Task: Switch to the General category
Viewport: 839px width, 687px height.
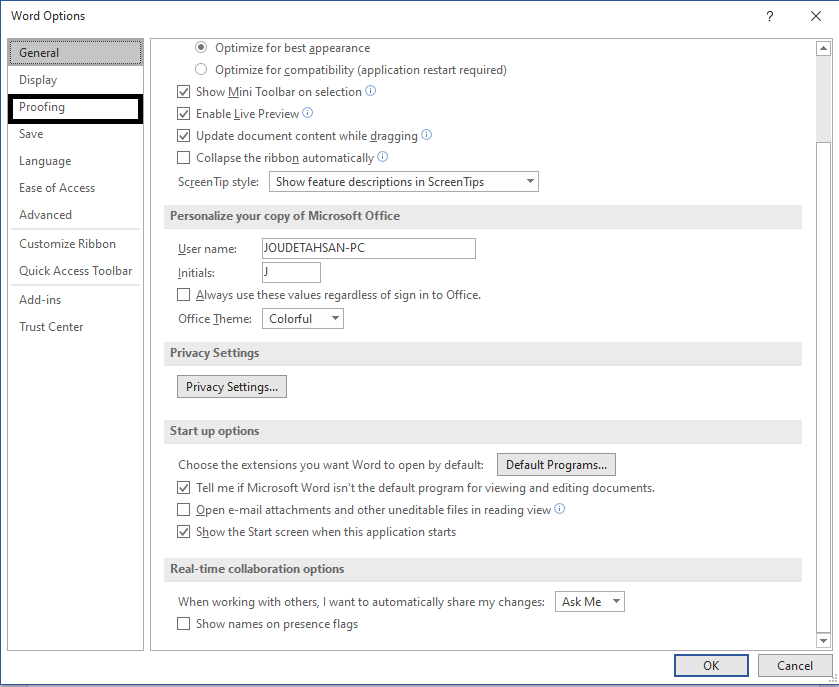Action: tap(75, 52)
